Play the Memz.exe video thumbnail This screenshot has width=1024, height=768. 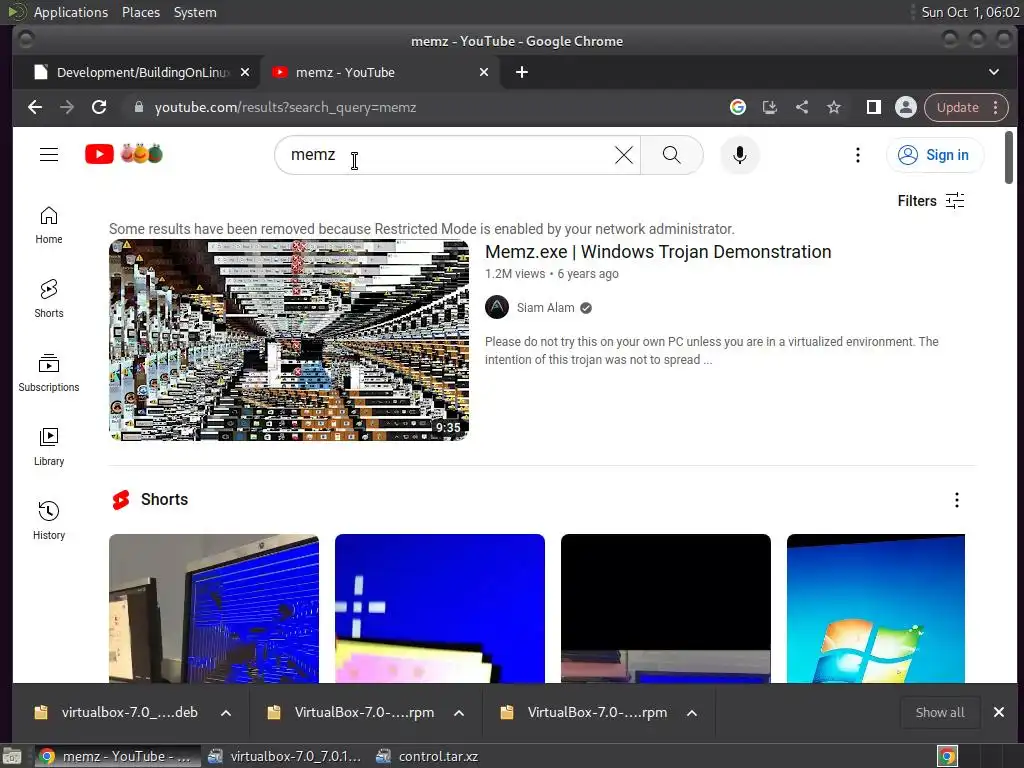tap(289, 340)
